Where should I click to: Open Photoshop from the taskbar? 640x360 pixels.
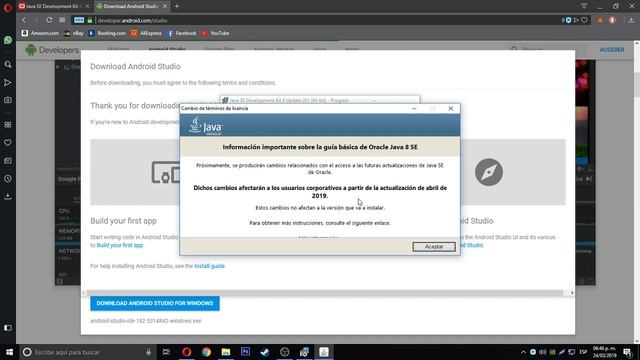pyautogui.click(x=245, y=352)
